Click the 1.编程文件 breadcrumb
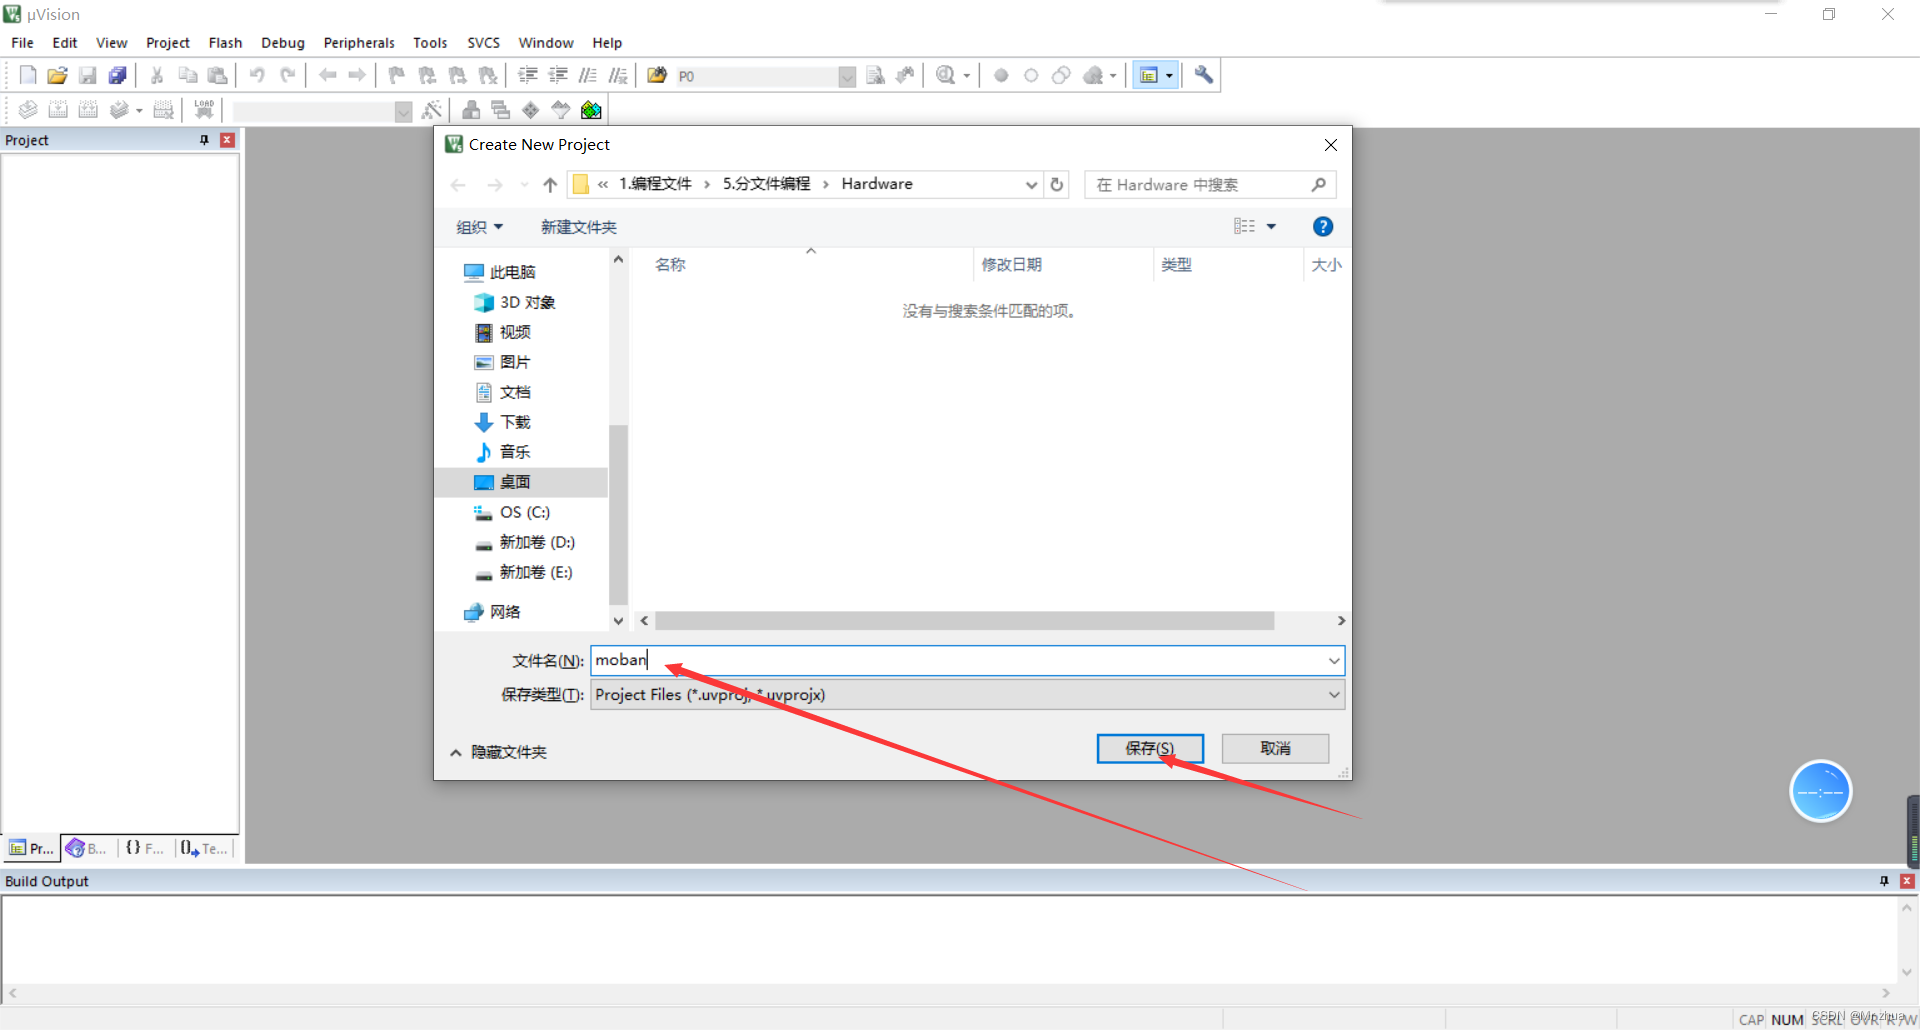This screenshot has width=1920, height=1030. 655,184
